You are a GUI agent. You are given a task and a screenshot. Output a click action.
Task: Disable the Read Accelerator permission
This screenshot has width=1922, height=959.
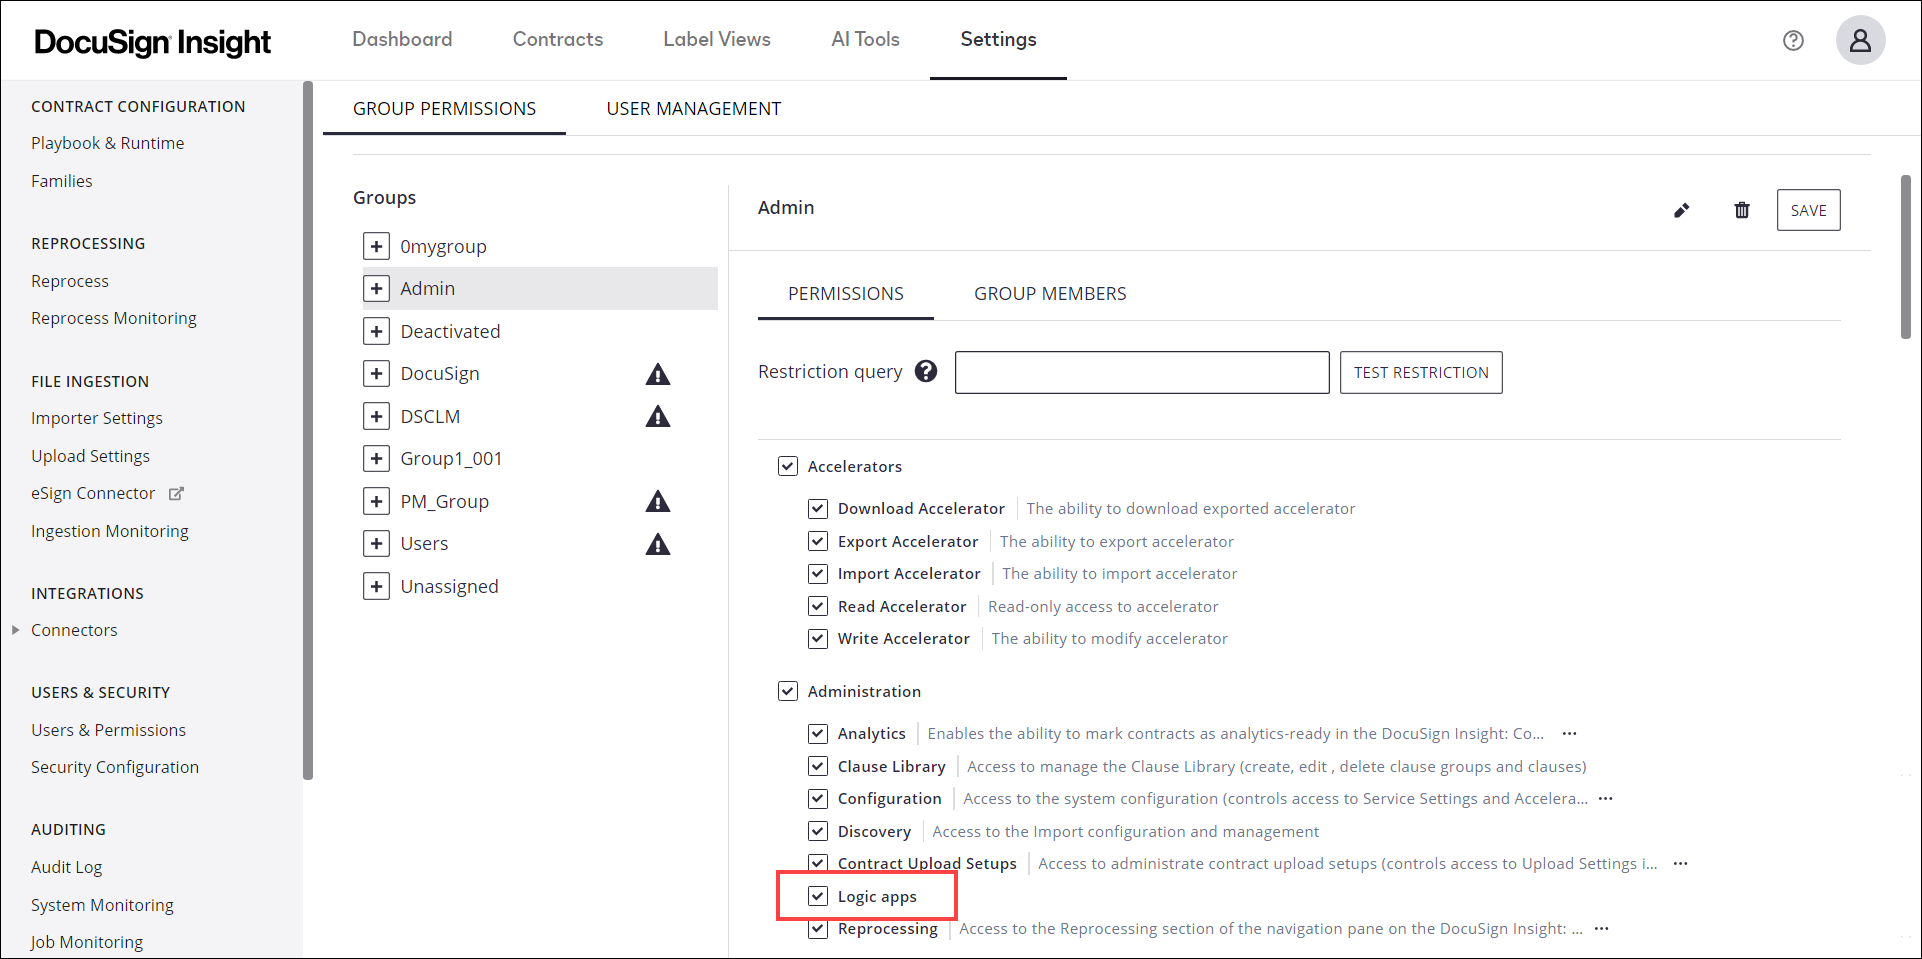[x=818, y=606]
